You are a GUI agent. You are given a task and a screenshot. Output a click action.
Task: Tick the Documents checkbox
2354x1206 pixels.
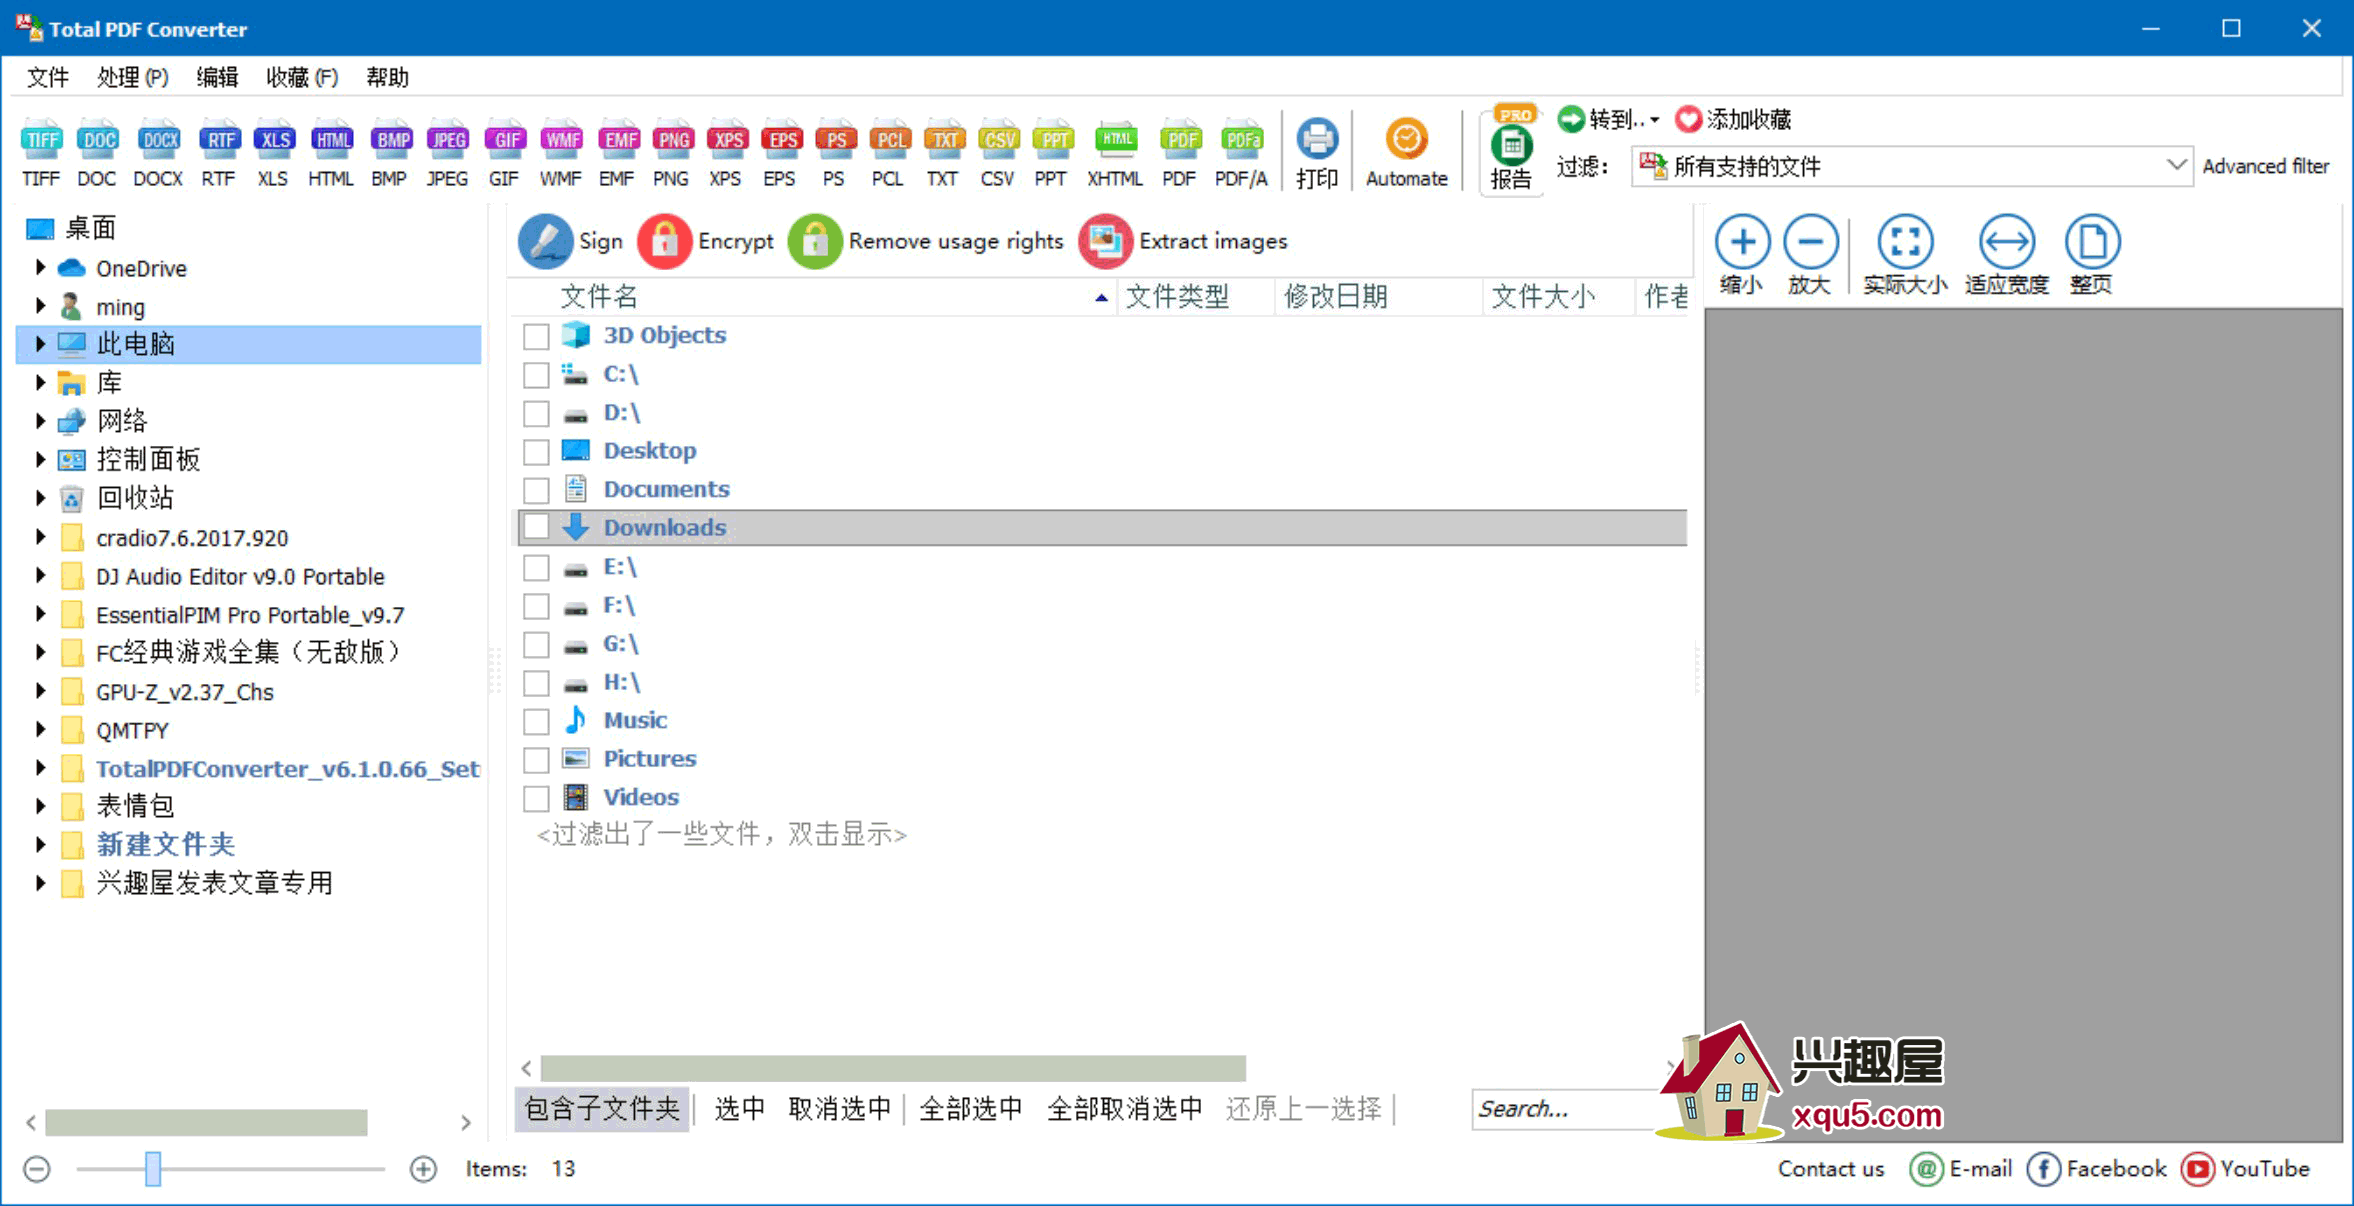(536, 490)
